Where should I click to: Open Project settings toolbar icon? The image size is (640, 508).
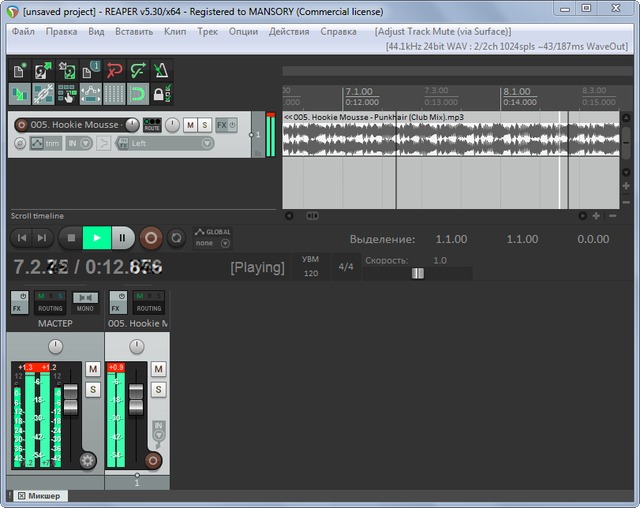coord(91,71)
